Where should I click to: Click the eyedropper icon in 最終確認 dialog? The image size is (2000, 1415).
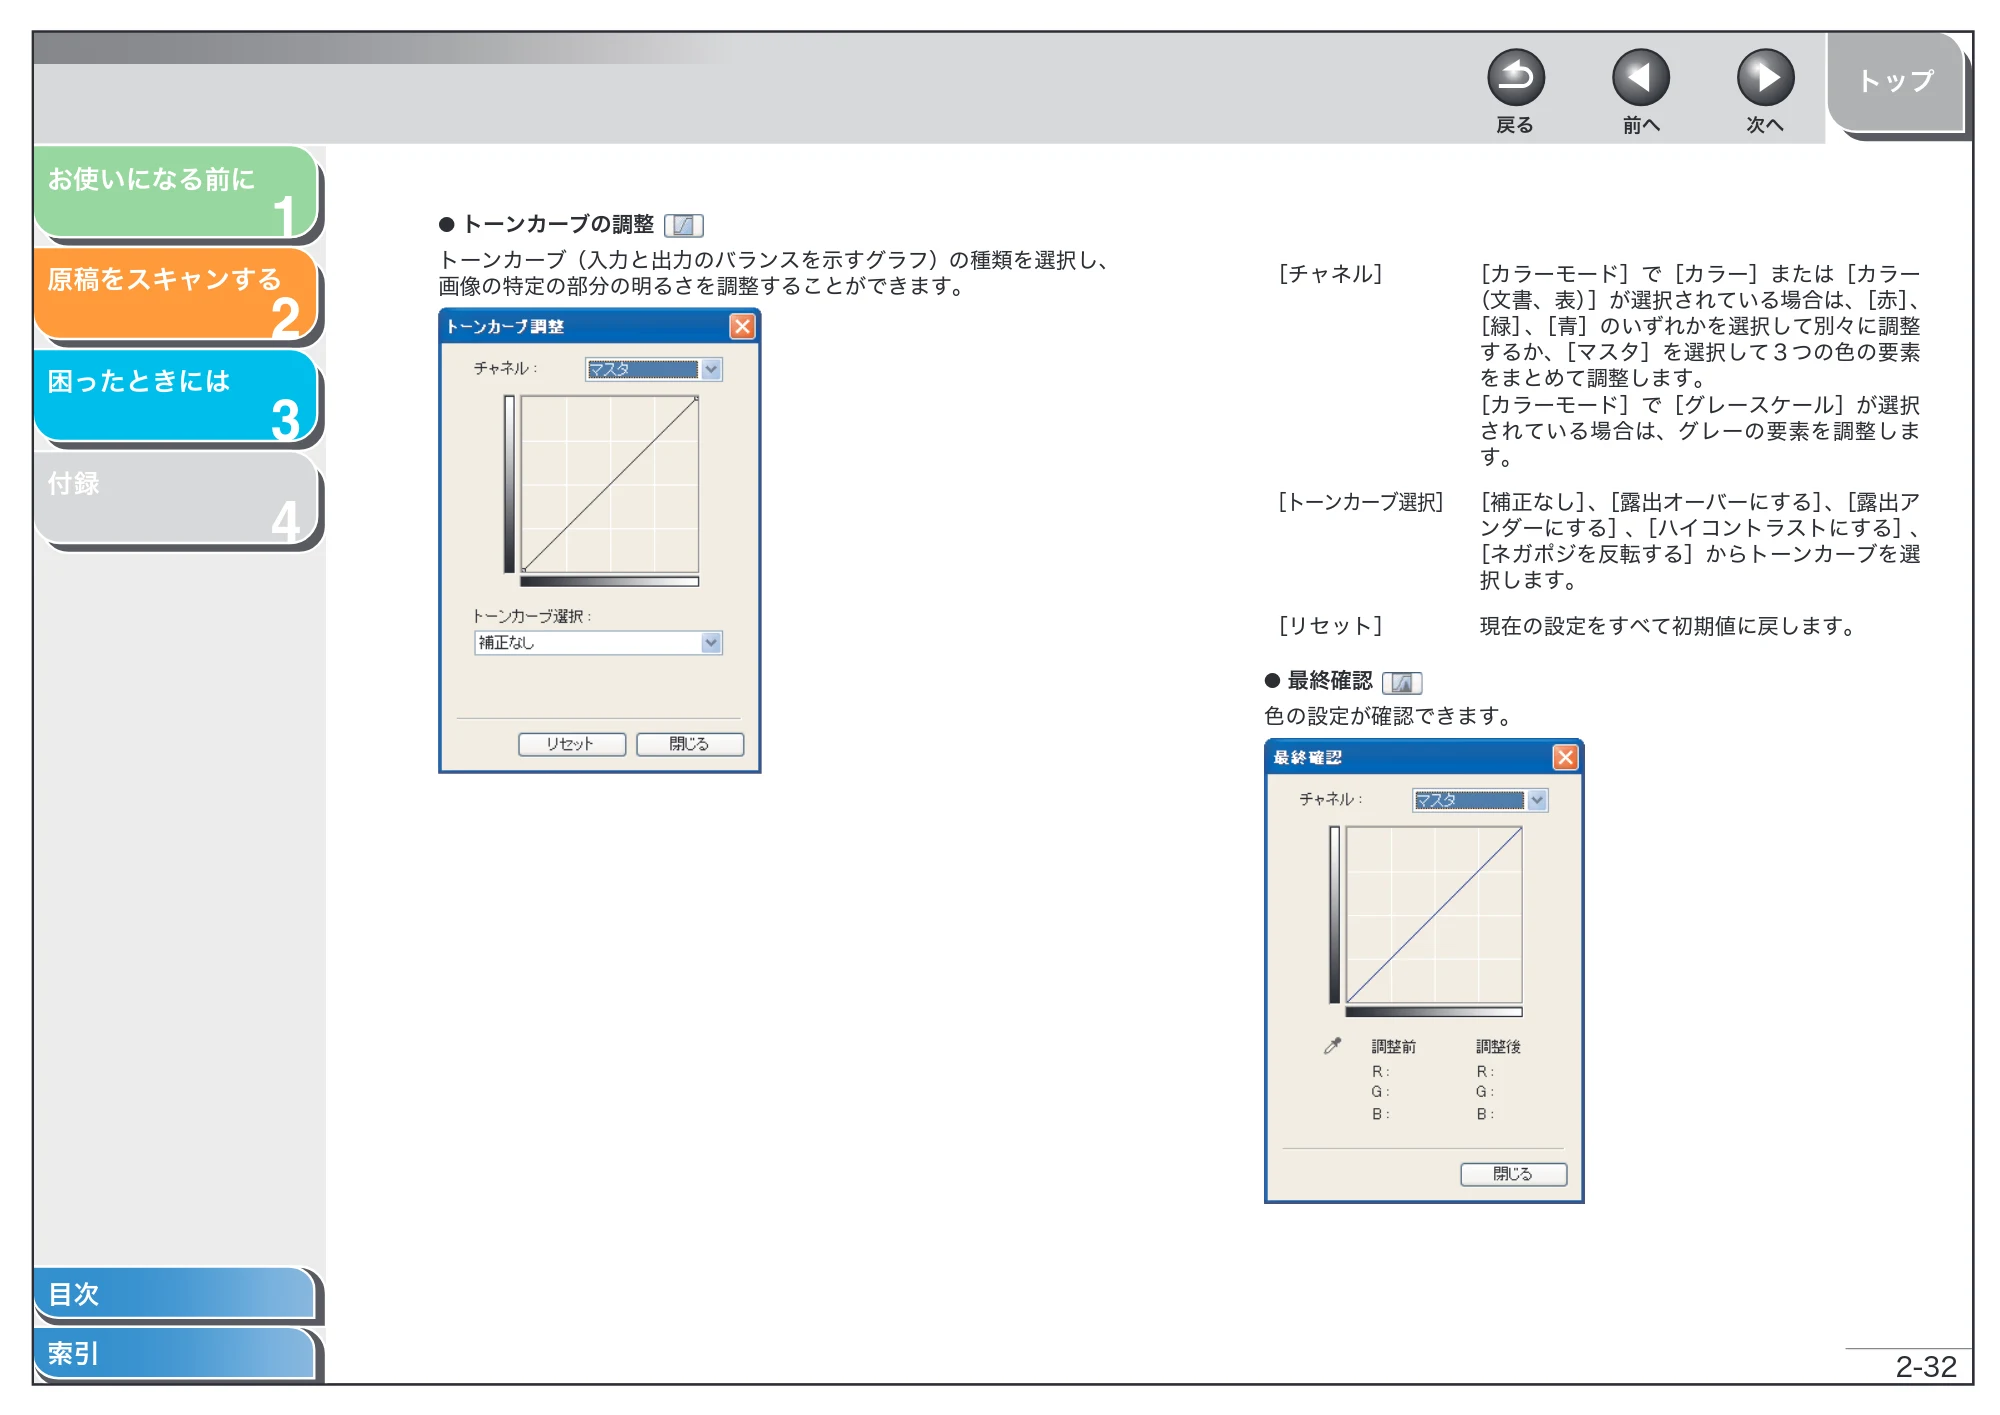pyautogui.click(x=1332, y=1046)
